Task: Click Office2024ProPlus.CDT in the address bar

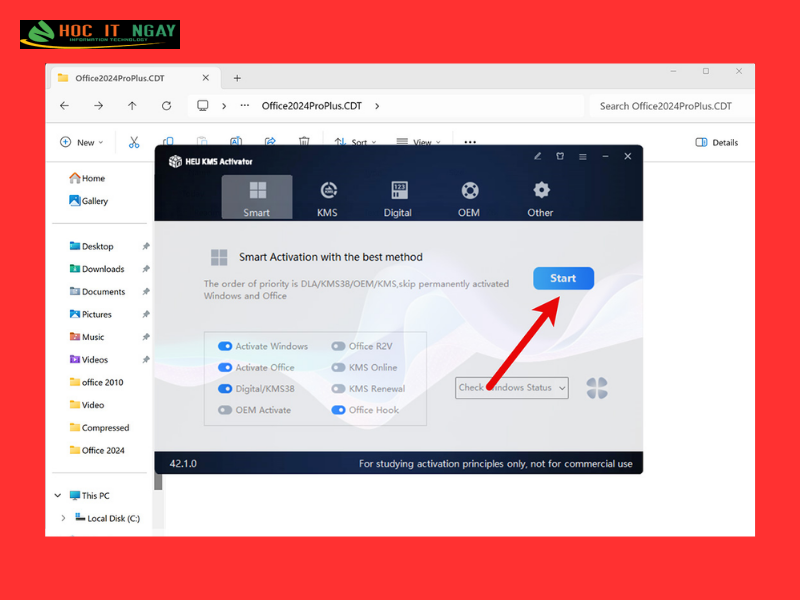Action: 312,106
